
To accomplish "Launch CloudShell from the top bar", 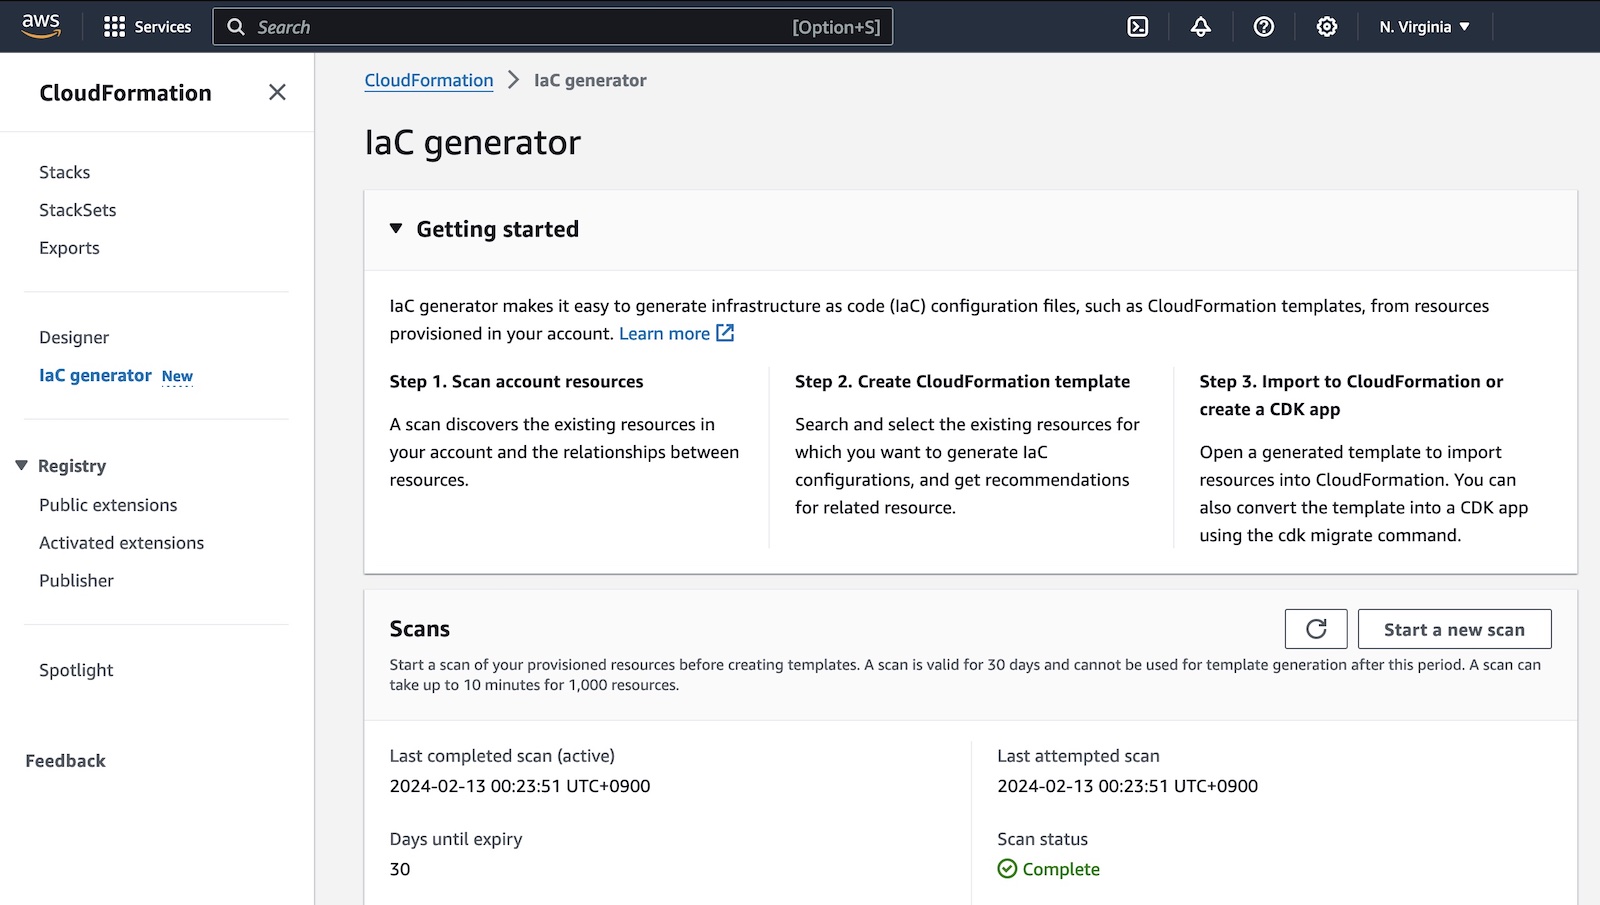I will pos(1138,27).
